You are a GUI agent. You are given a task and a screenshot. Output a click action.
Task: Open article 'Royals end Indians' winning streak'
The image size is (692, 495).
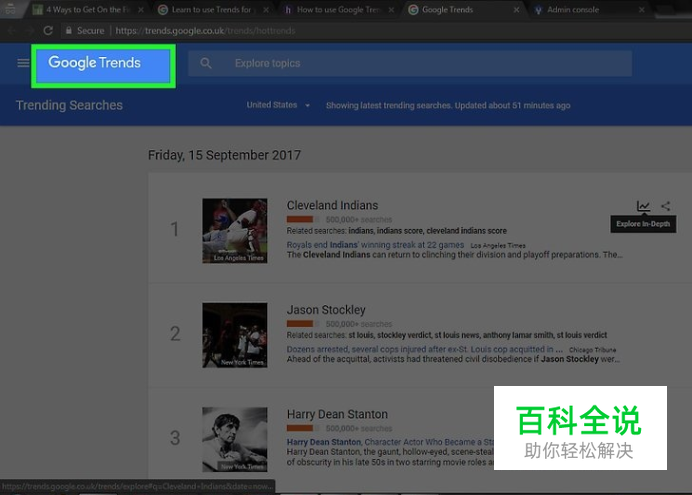(375, 245)
